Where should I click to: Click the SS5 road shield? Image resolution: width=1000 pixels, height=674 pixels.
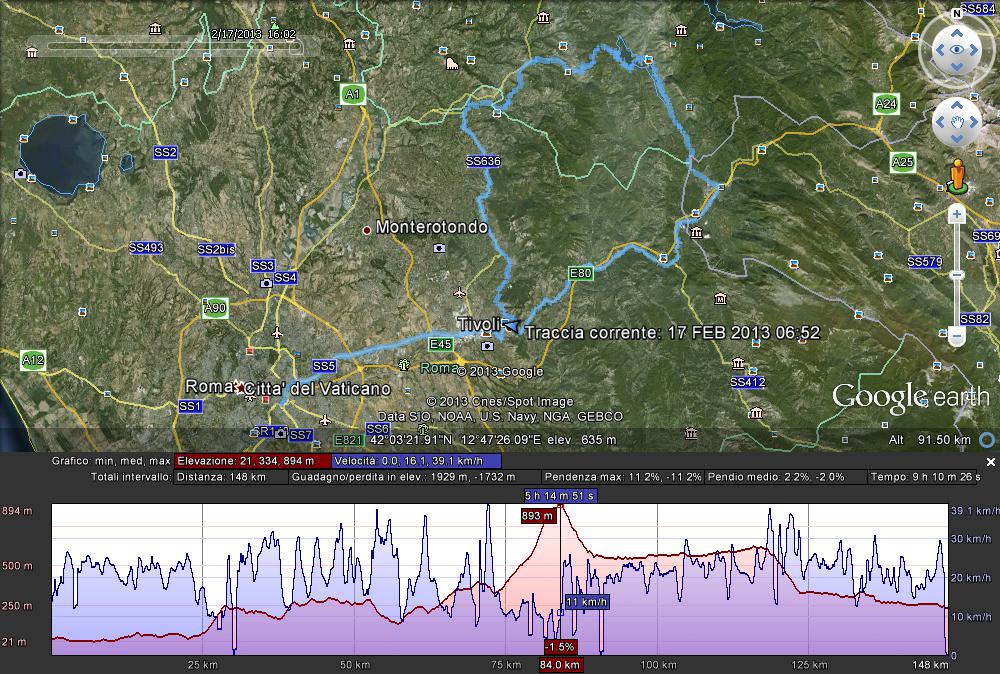click(324, 366)
